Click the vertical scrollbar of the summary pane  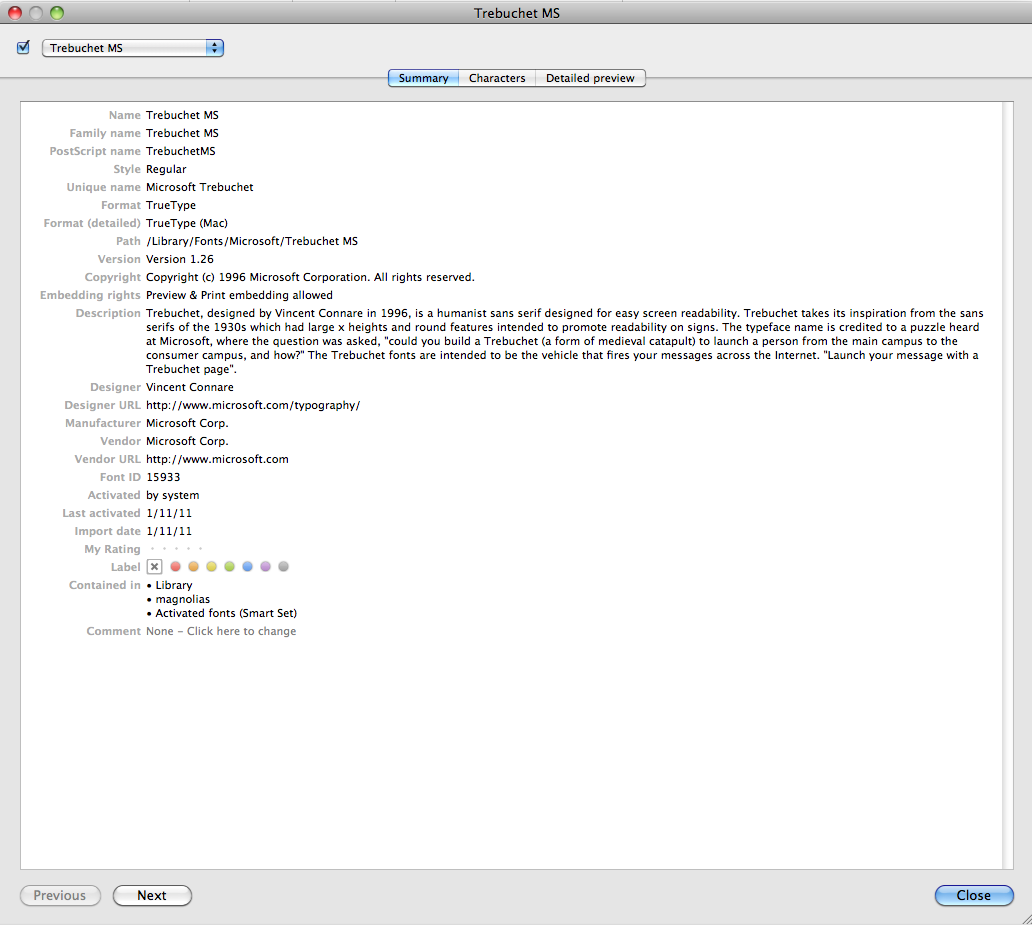tap(1008, 485)
